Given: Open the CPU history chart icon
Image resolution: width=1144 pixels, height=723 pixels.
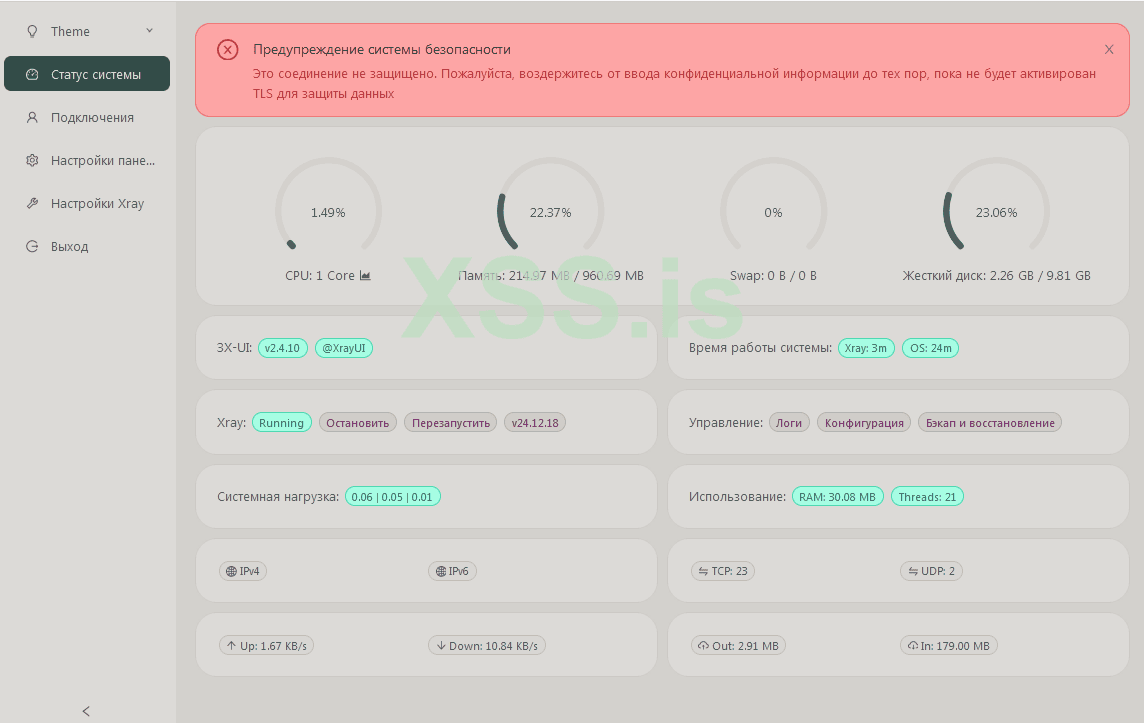Looking at the screenshot, I should point(365,276).
